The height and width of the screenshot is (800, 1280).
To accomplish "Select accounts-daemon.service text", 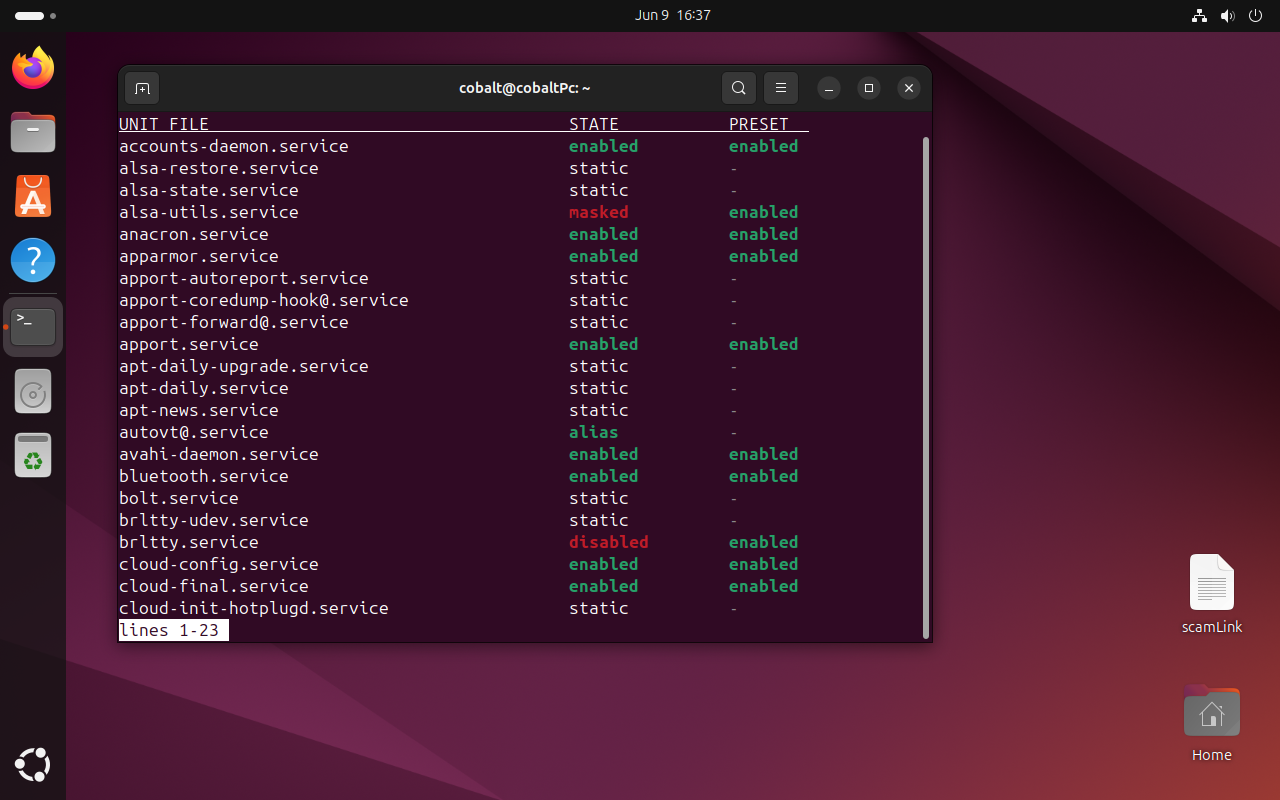I will point(234,146).
